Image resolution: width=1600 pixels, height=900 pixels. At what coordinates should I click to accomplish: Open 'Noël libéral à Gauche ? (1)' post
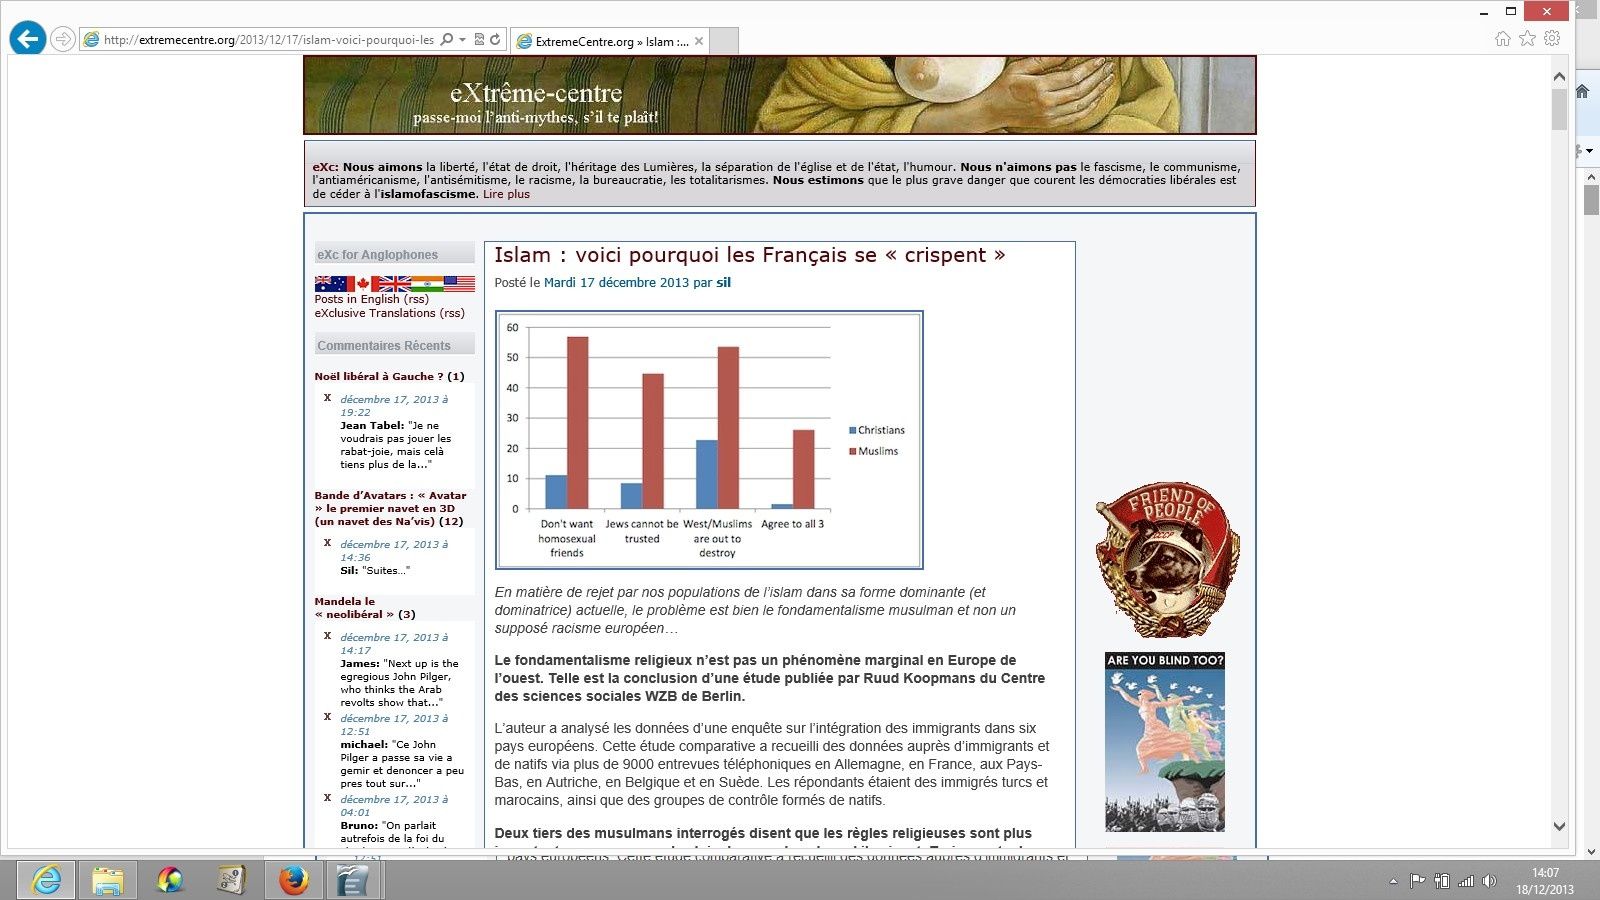tap(389, 376)
